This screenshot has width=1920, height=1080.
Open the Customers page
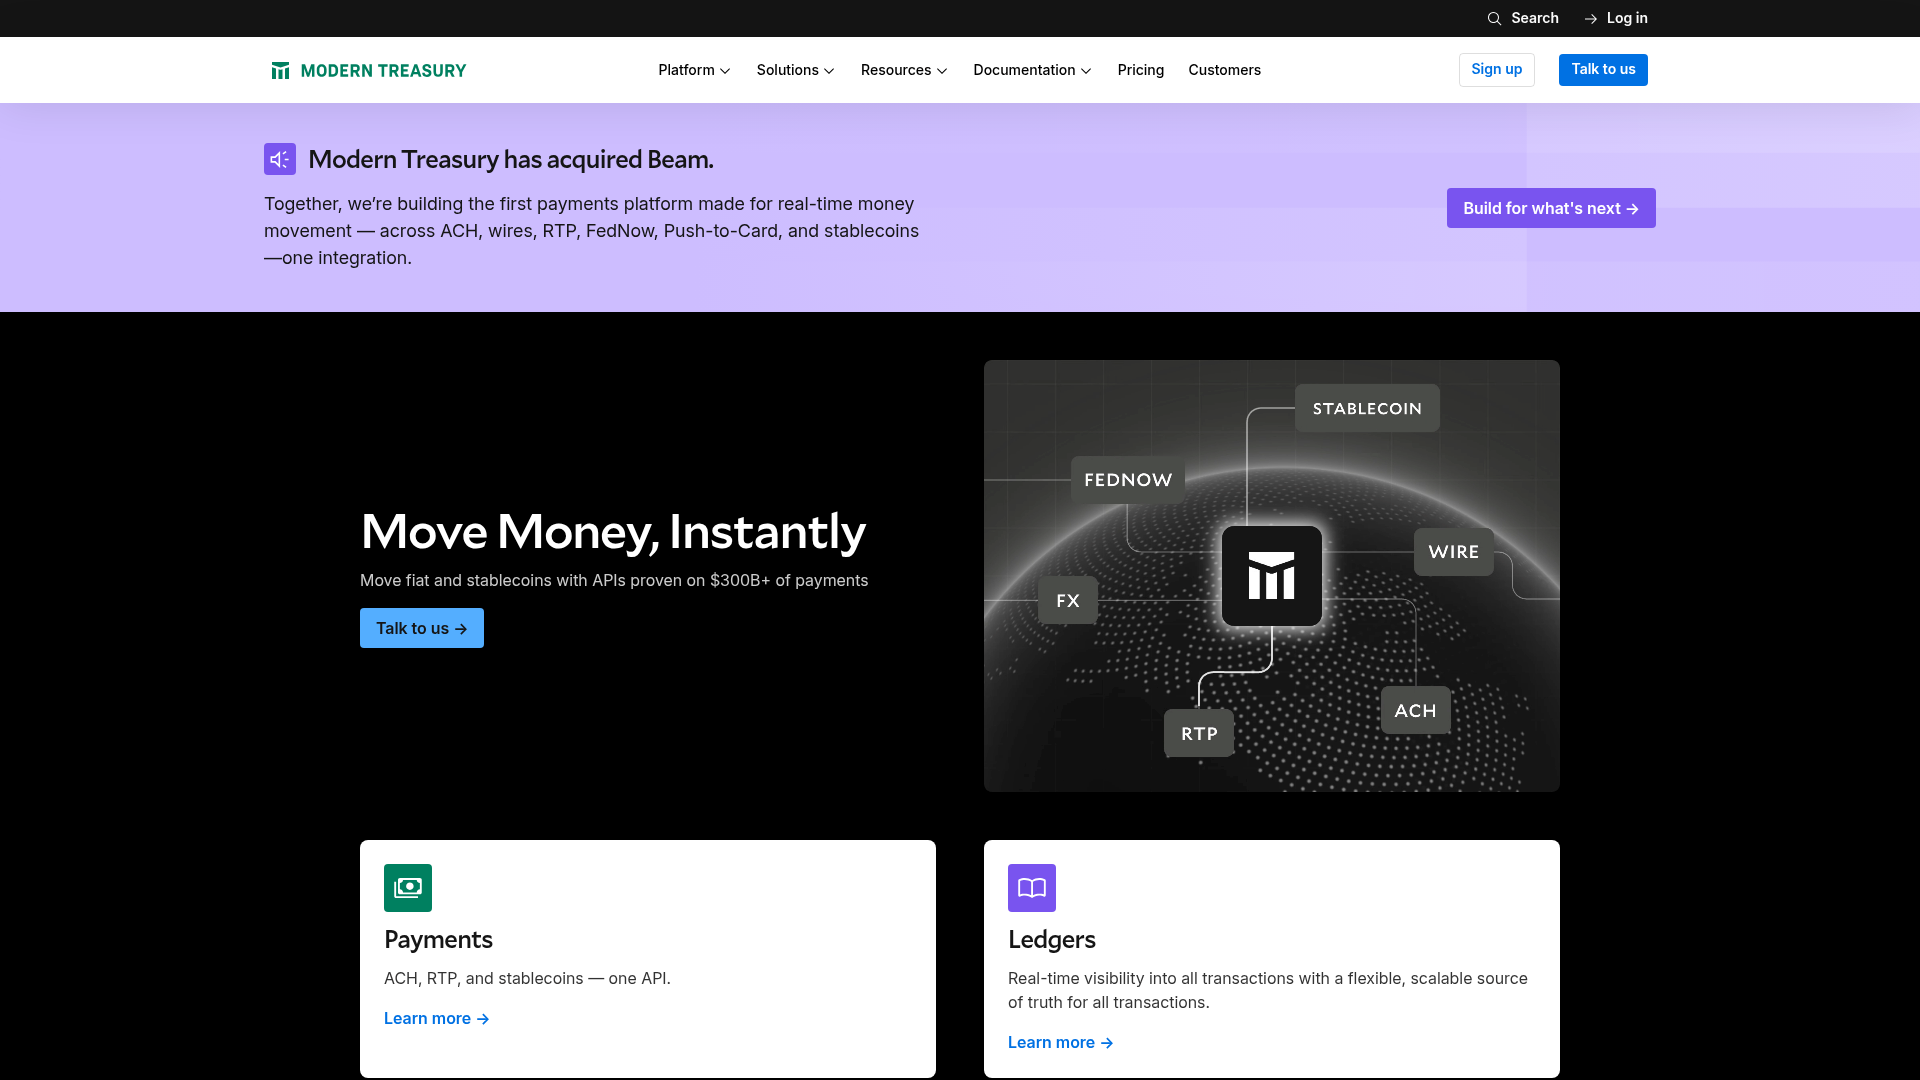[1224, 70]
